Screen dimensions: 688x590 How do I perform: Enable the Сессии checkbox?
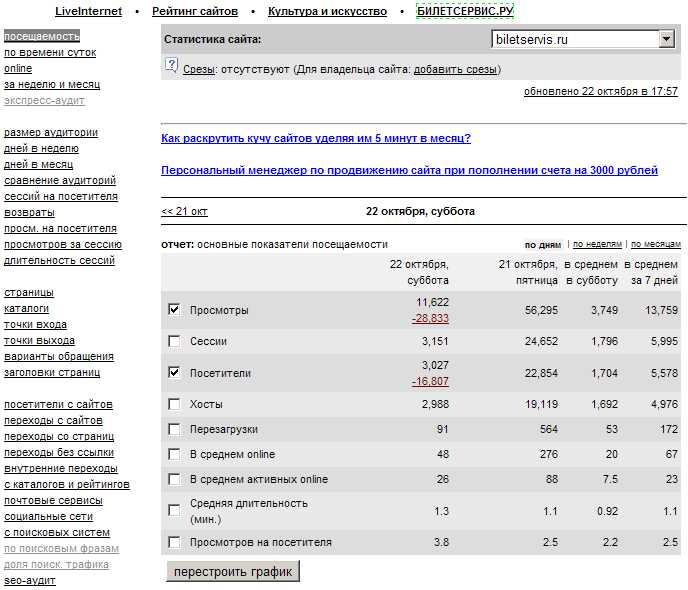[175, 342]
